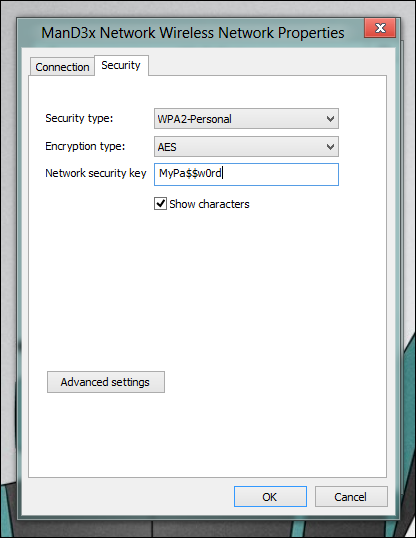The image size is (416, 538).
Task: Click the Security type label
Action: pyautogui.click(x=79, y=118)
